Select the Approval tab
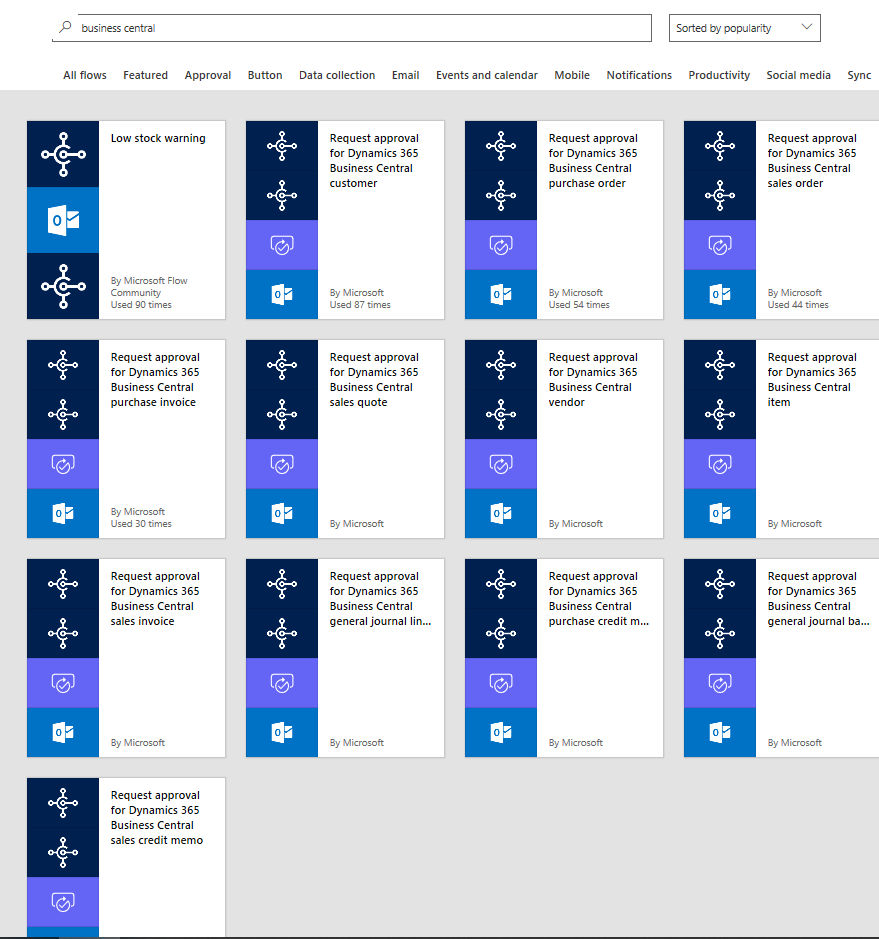This screenshot has height=939, width=879. click(x=208, y=75)
